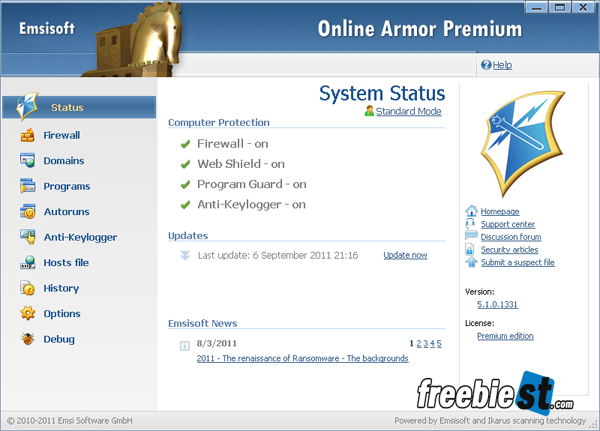Open the Security articles link
The height and width of the screenshot is (431, 600).
pyautogui.click(x=509, y=250)
